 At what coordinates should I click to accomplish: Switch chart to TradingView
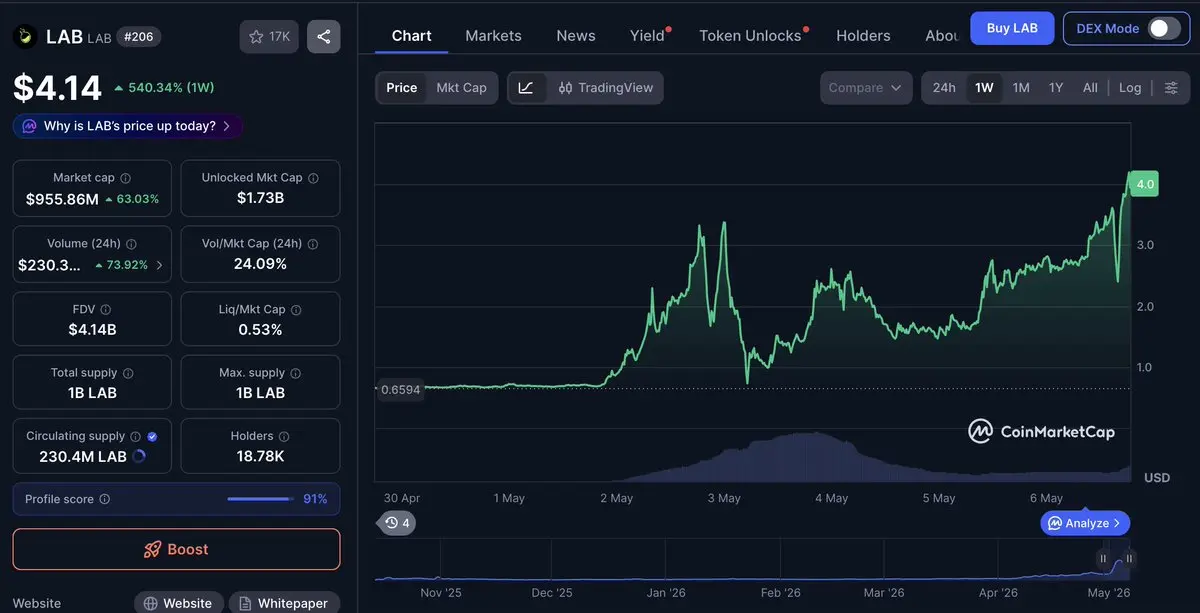pos(605,88)
